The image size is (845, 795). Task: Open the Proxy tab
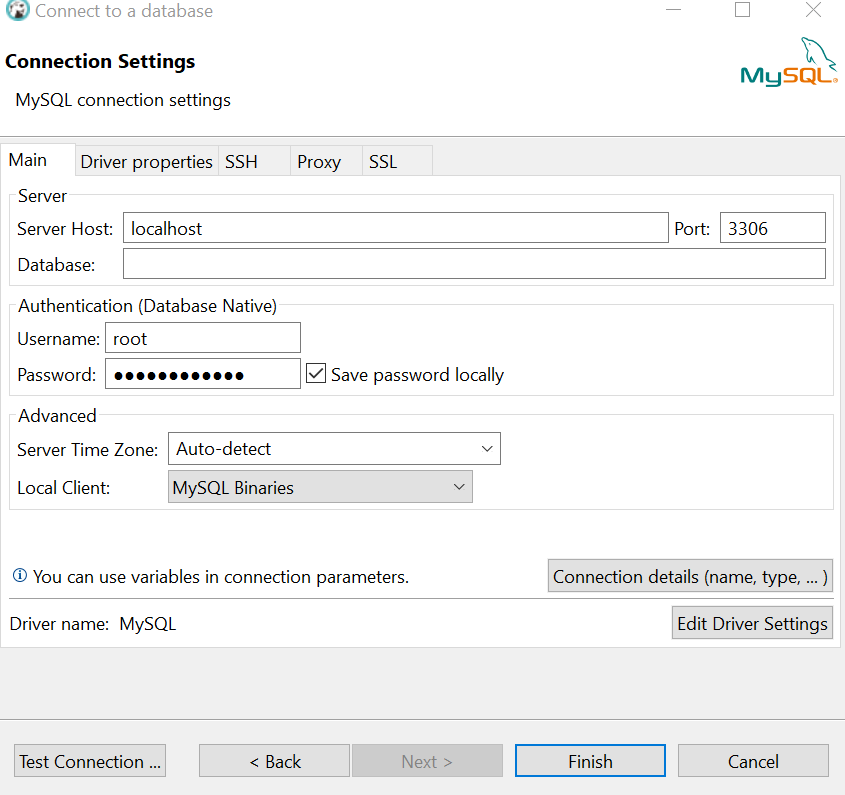[326, 162]
